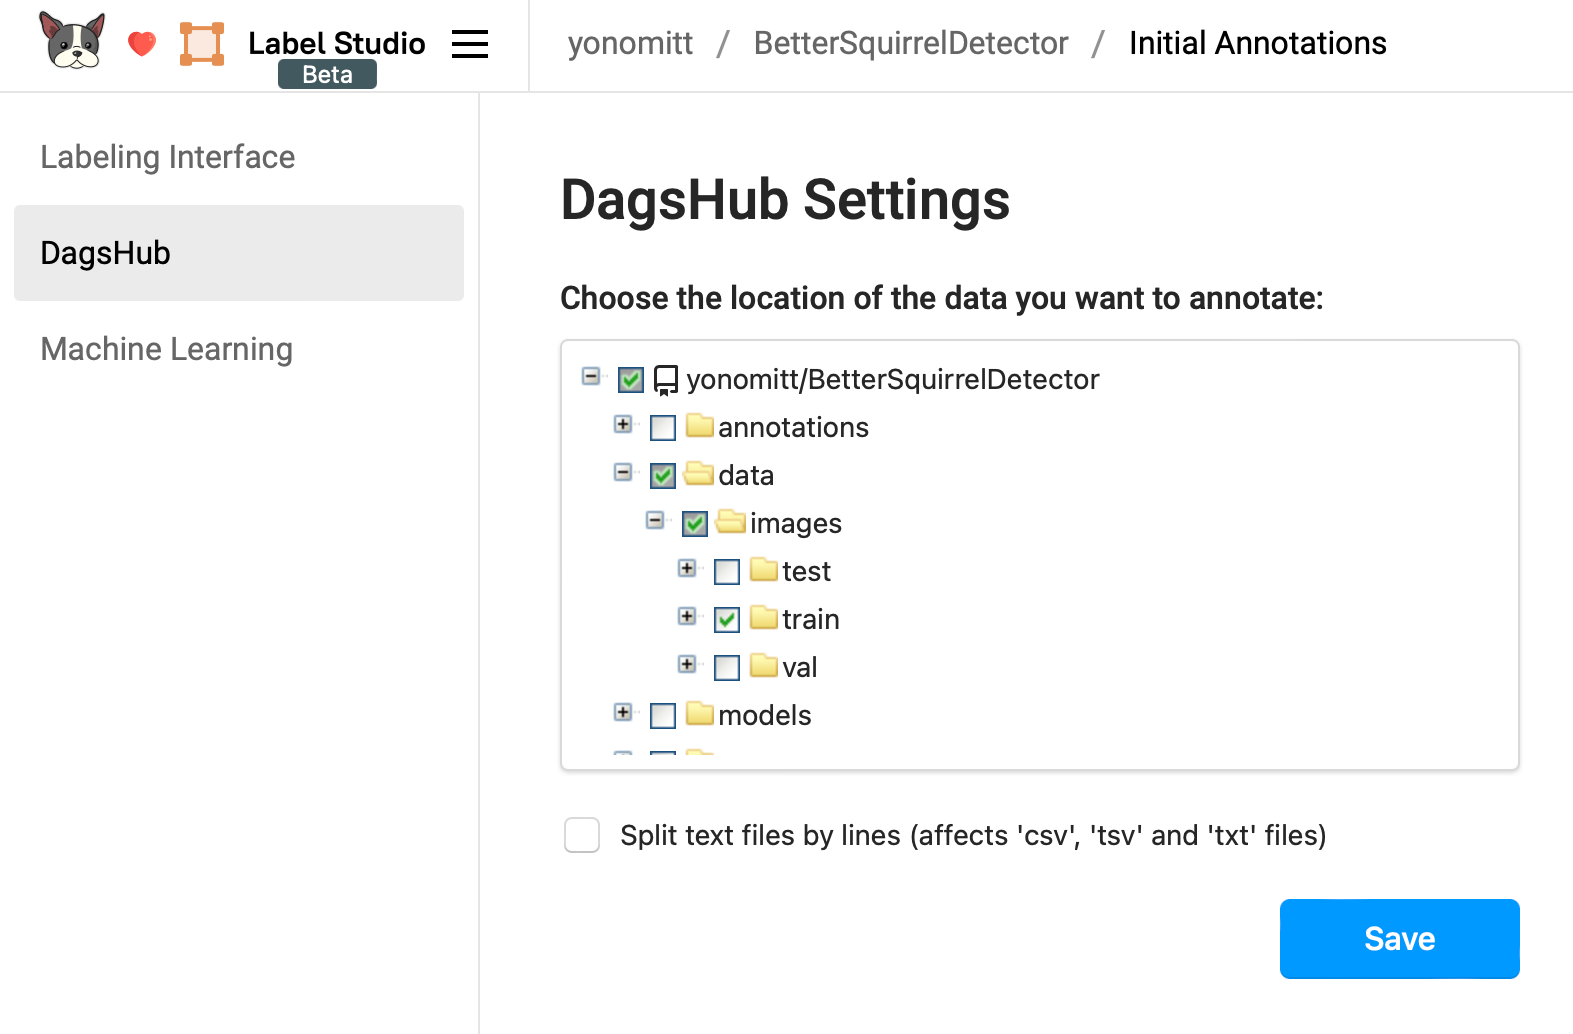
Task: Click the Split text files by lines label
Action: click(x=973, y=835)
